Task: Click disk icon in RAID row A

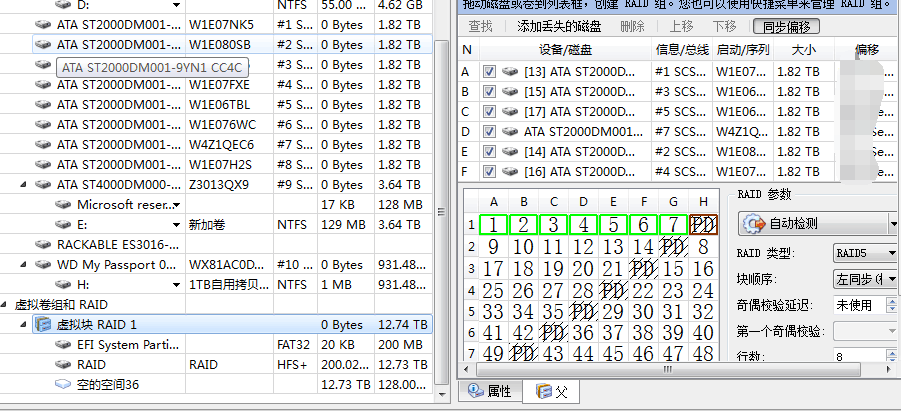Action: coord(510,72)
